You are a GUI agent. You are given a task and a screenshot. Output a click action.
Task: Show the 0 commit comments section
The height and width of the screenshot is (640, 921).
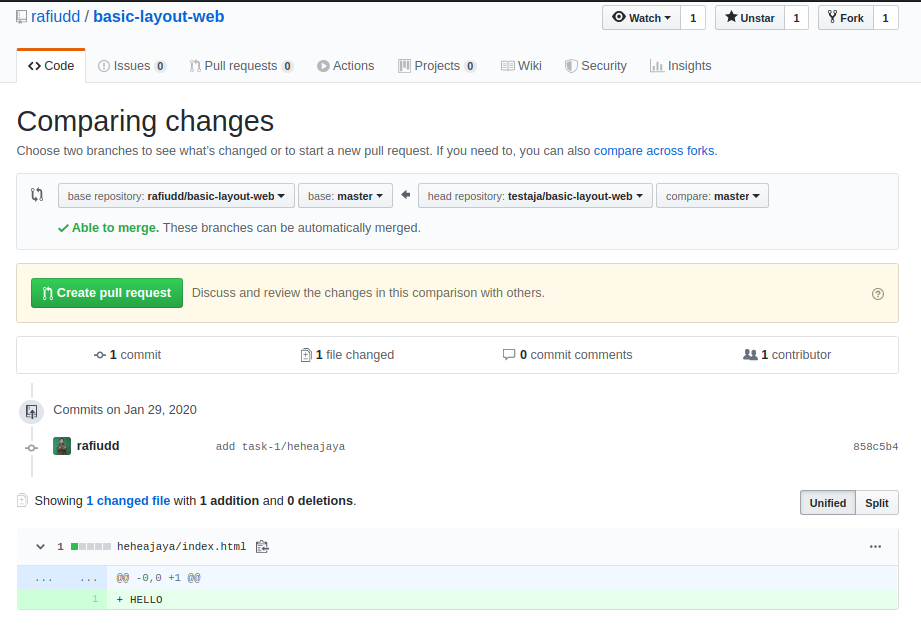pos(567,355)
